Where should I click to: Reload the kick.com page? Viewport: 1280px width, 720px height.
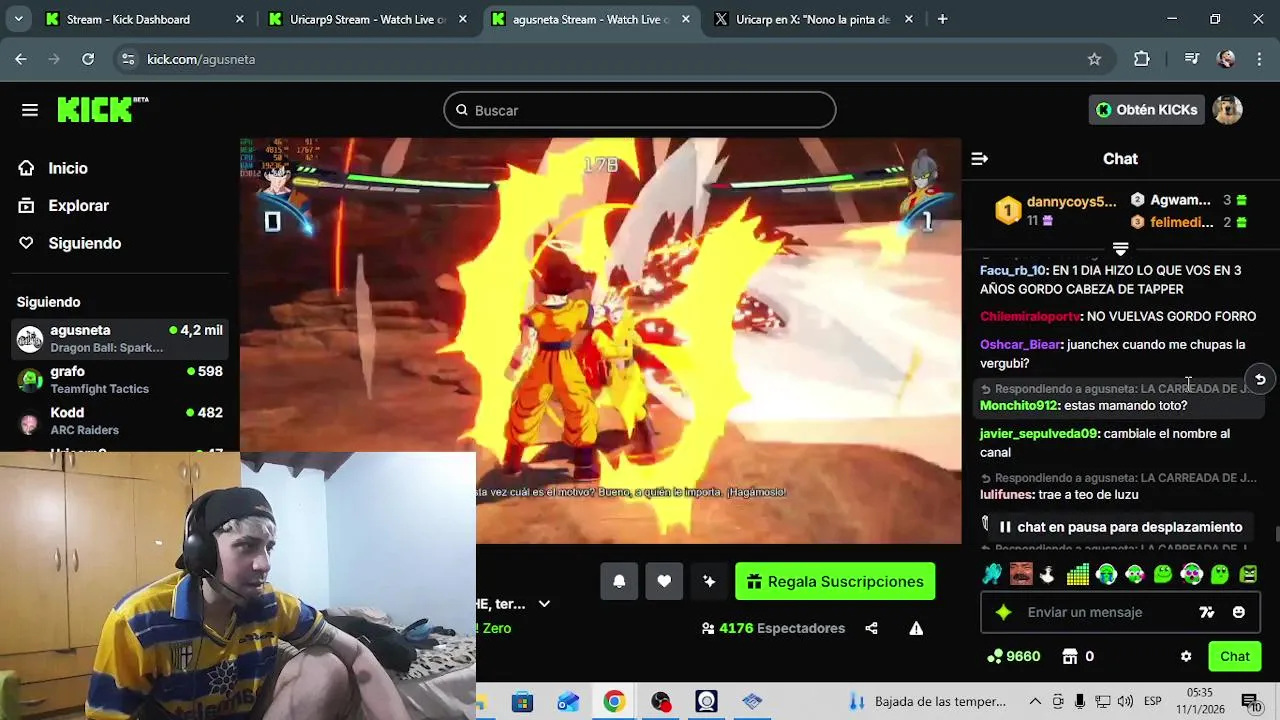[88, 59]
